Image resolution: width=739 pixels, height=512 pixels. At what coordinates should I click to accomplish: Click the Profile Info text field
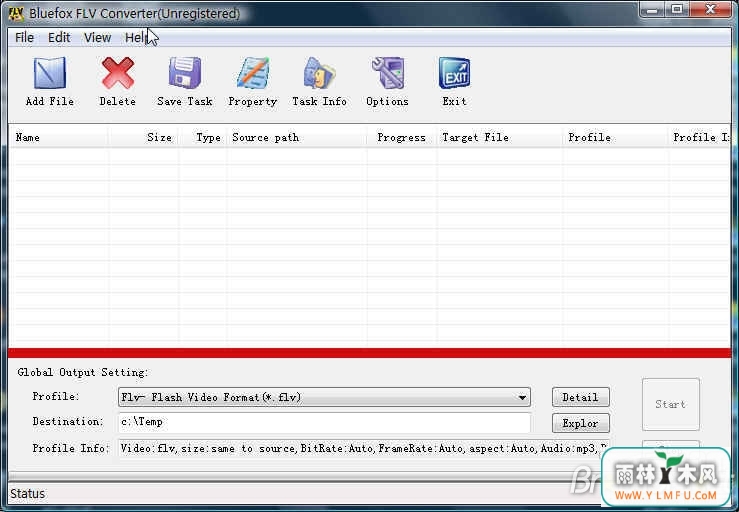coord(364,448)
